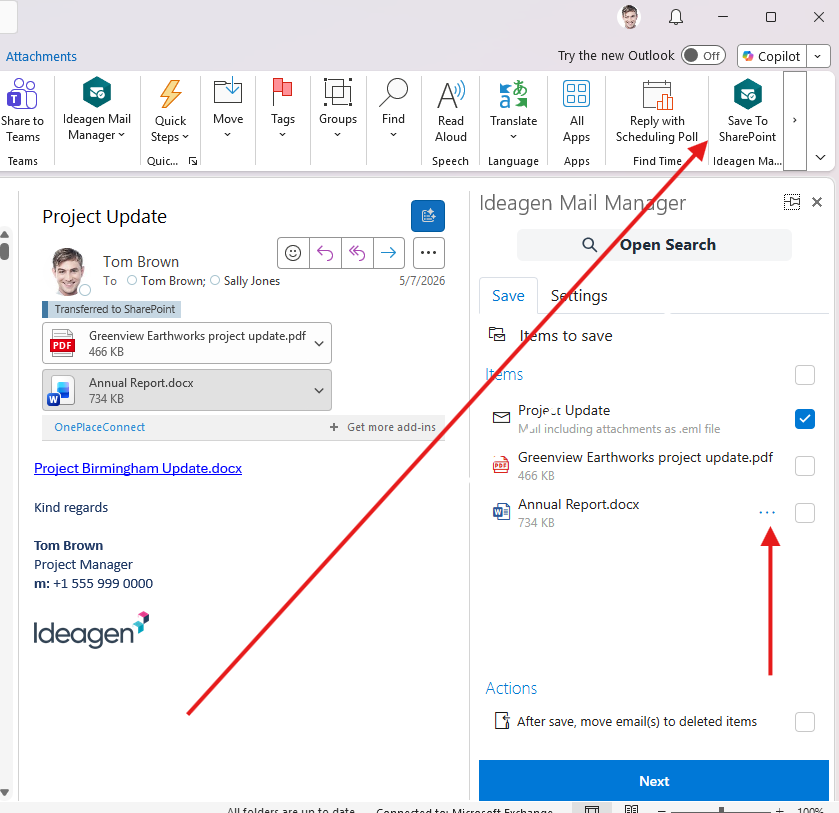This screenshot has height=813, width=839.
Task: Open the Attachments ribbon tab
Action: pyautogui.click(x=41, y=56)
